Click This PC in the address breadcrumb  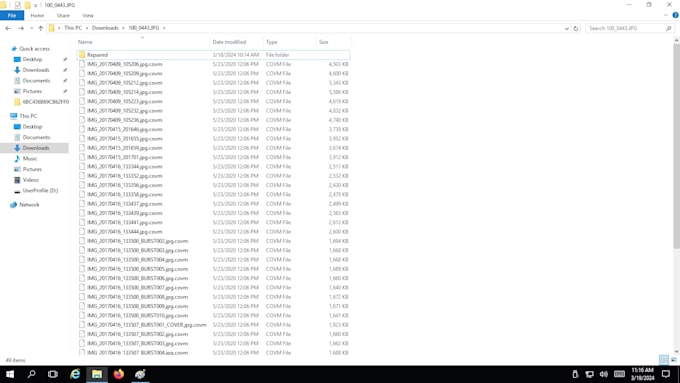click(x=73, y=28)
